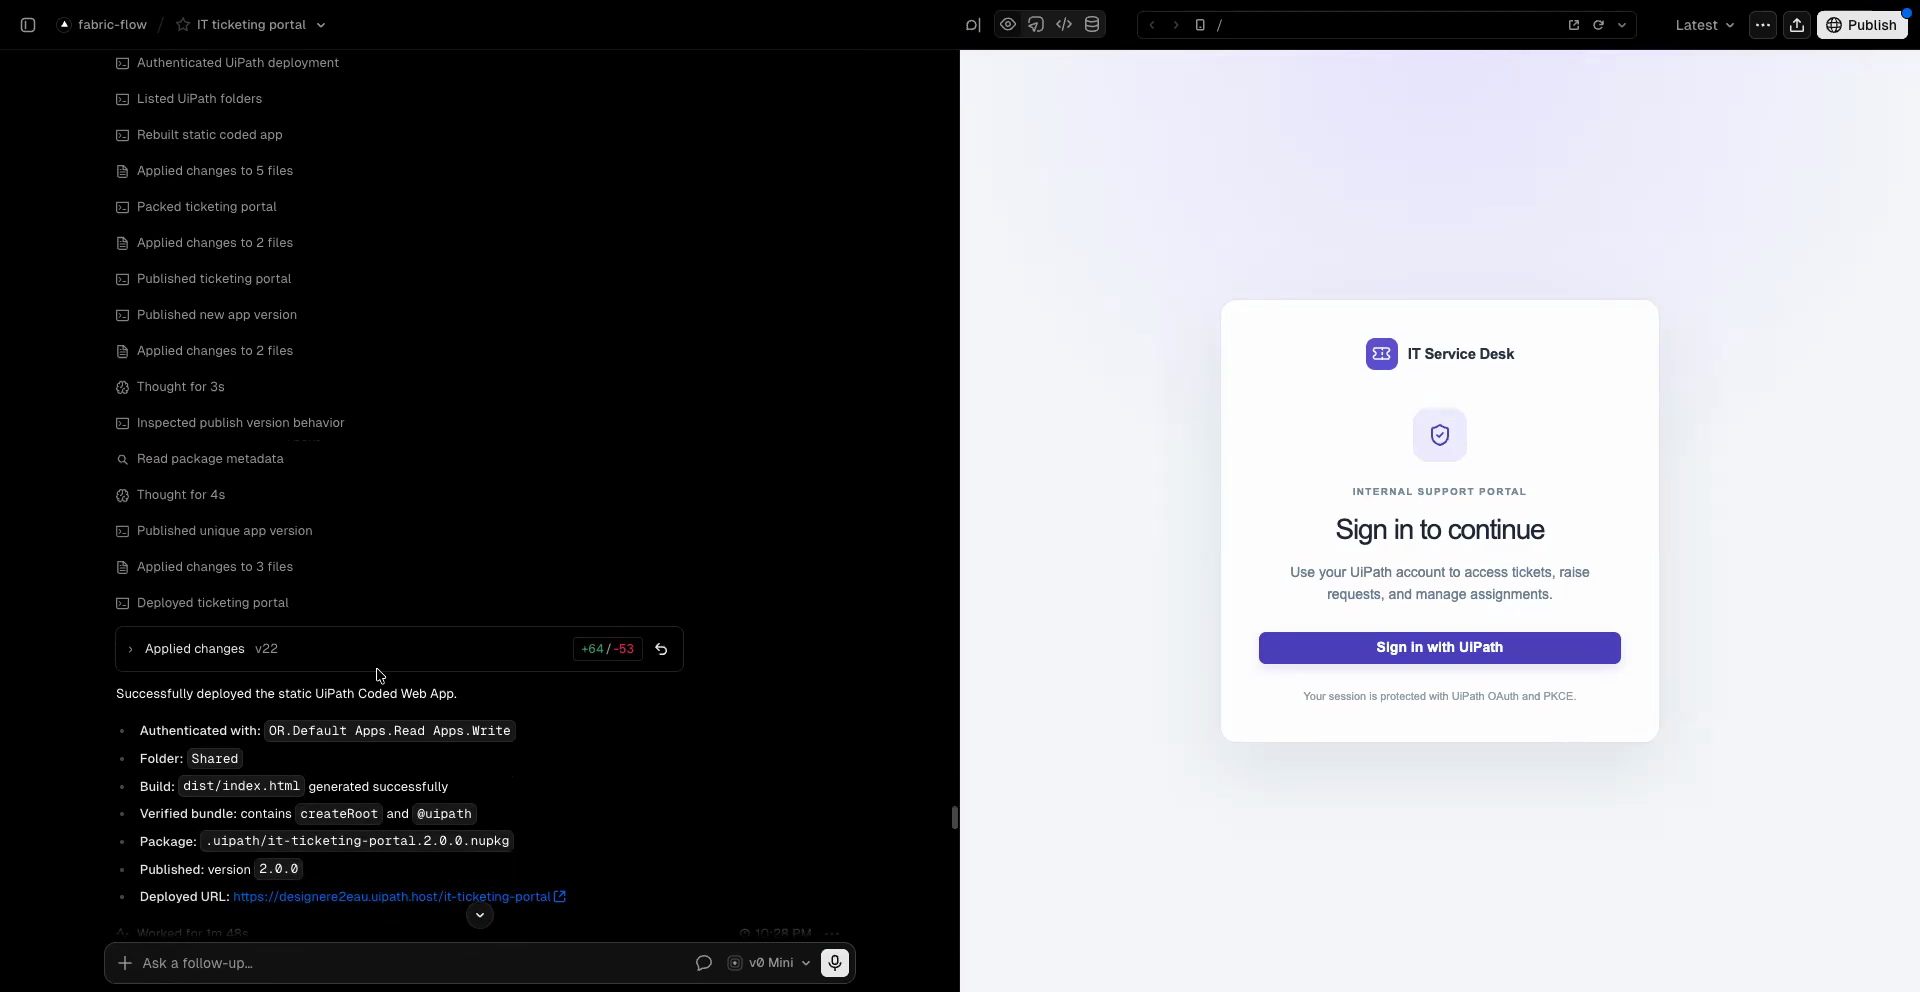Open 'Deployed ticketing portal' step
This screenshot has height=992, width=1920.
202,603
